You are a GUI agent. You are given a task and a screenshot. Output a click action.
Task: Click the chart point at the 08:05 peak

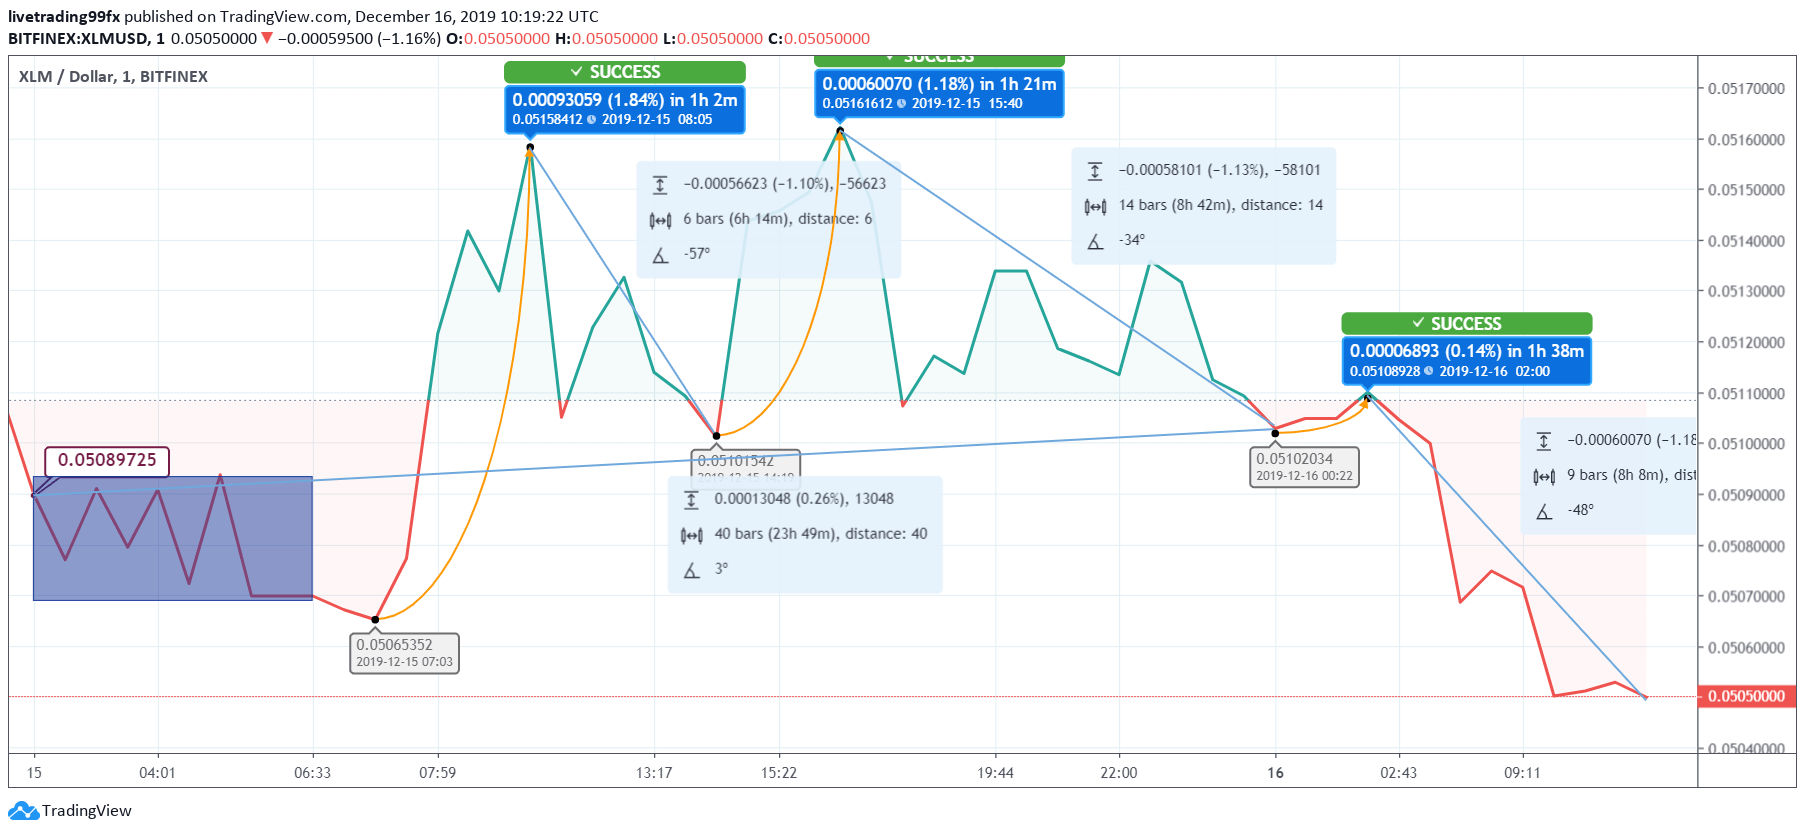pyautogui.click(x=530, y=147)
